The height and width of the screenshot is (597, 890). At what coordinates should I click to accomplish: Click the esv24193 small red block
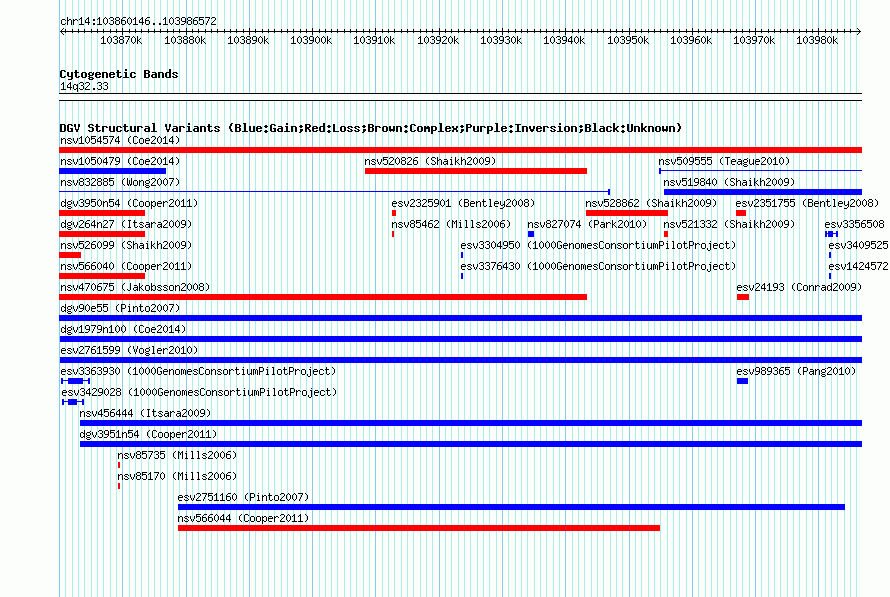(743, 297)
